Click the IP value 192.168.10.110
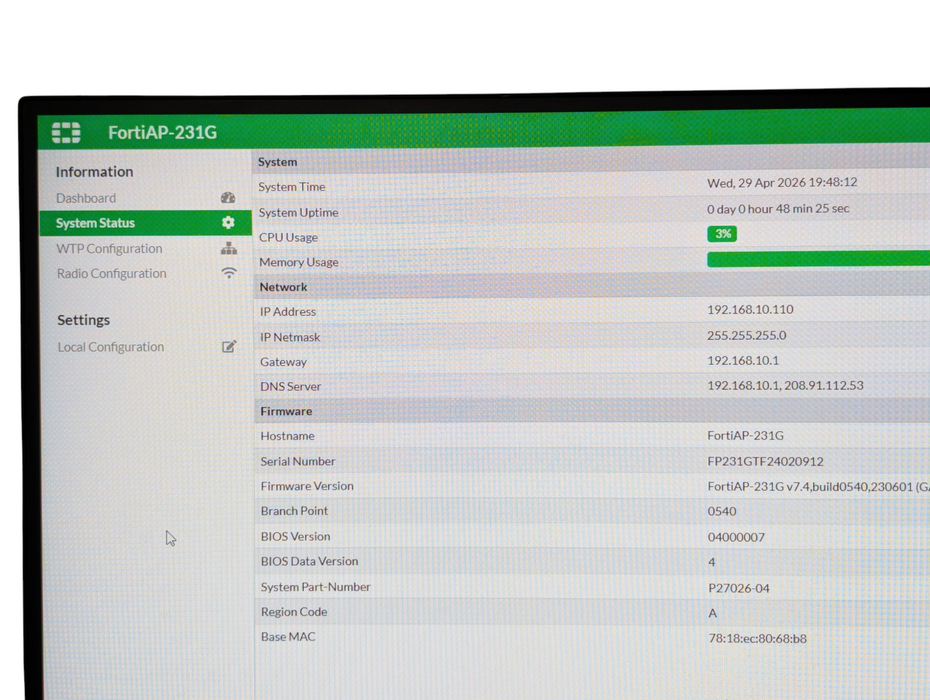 (750, 310)
